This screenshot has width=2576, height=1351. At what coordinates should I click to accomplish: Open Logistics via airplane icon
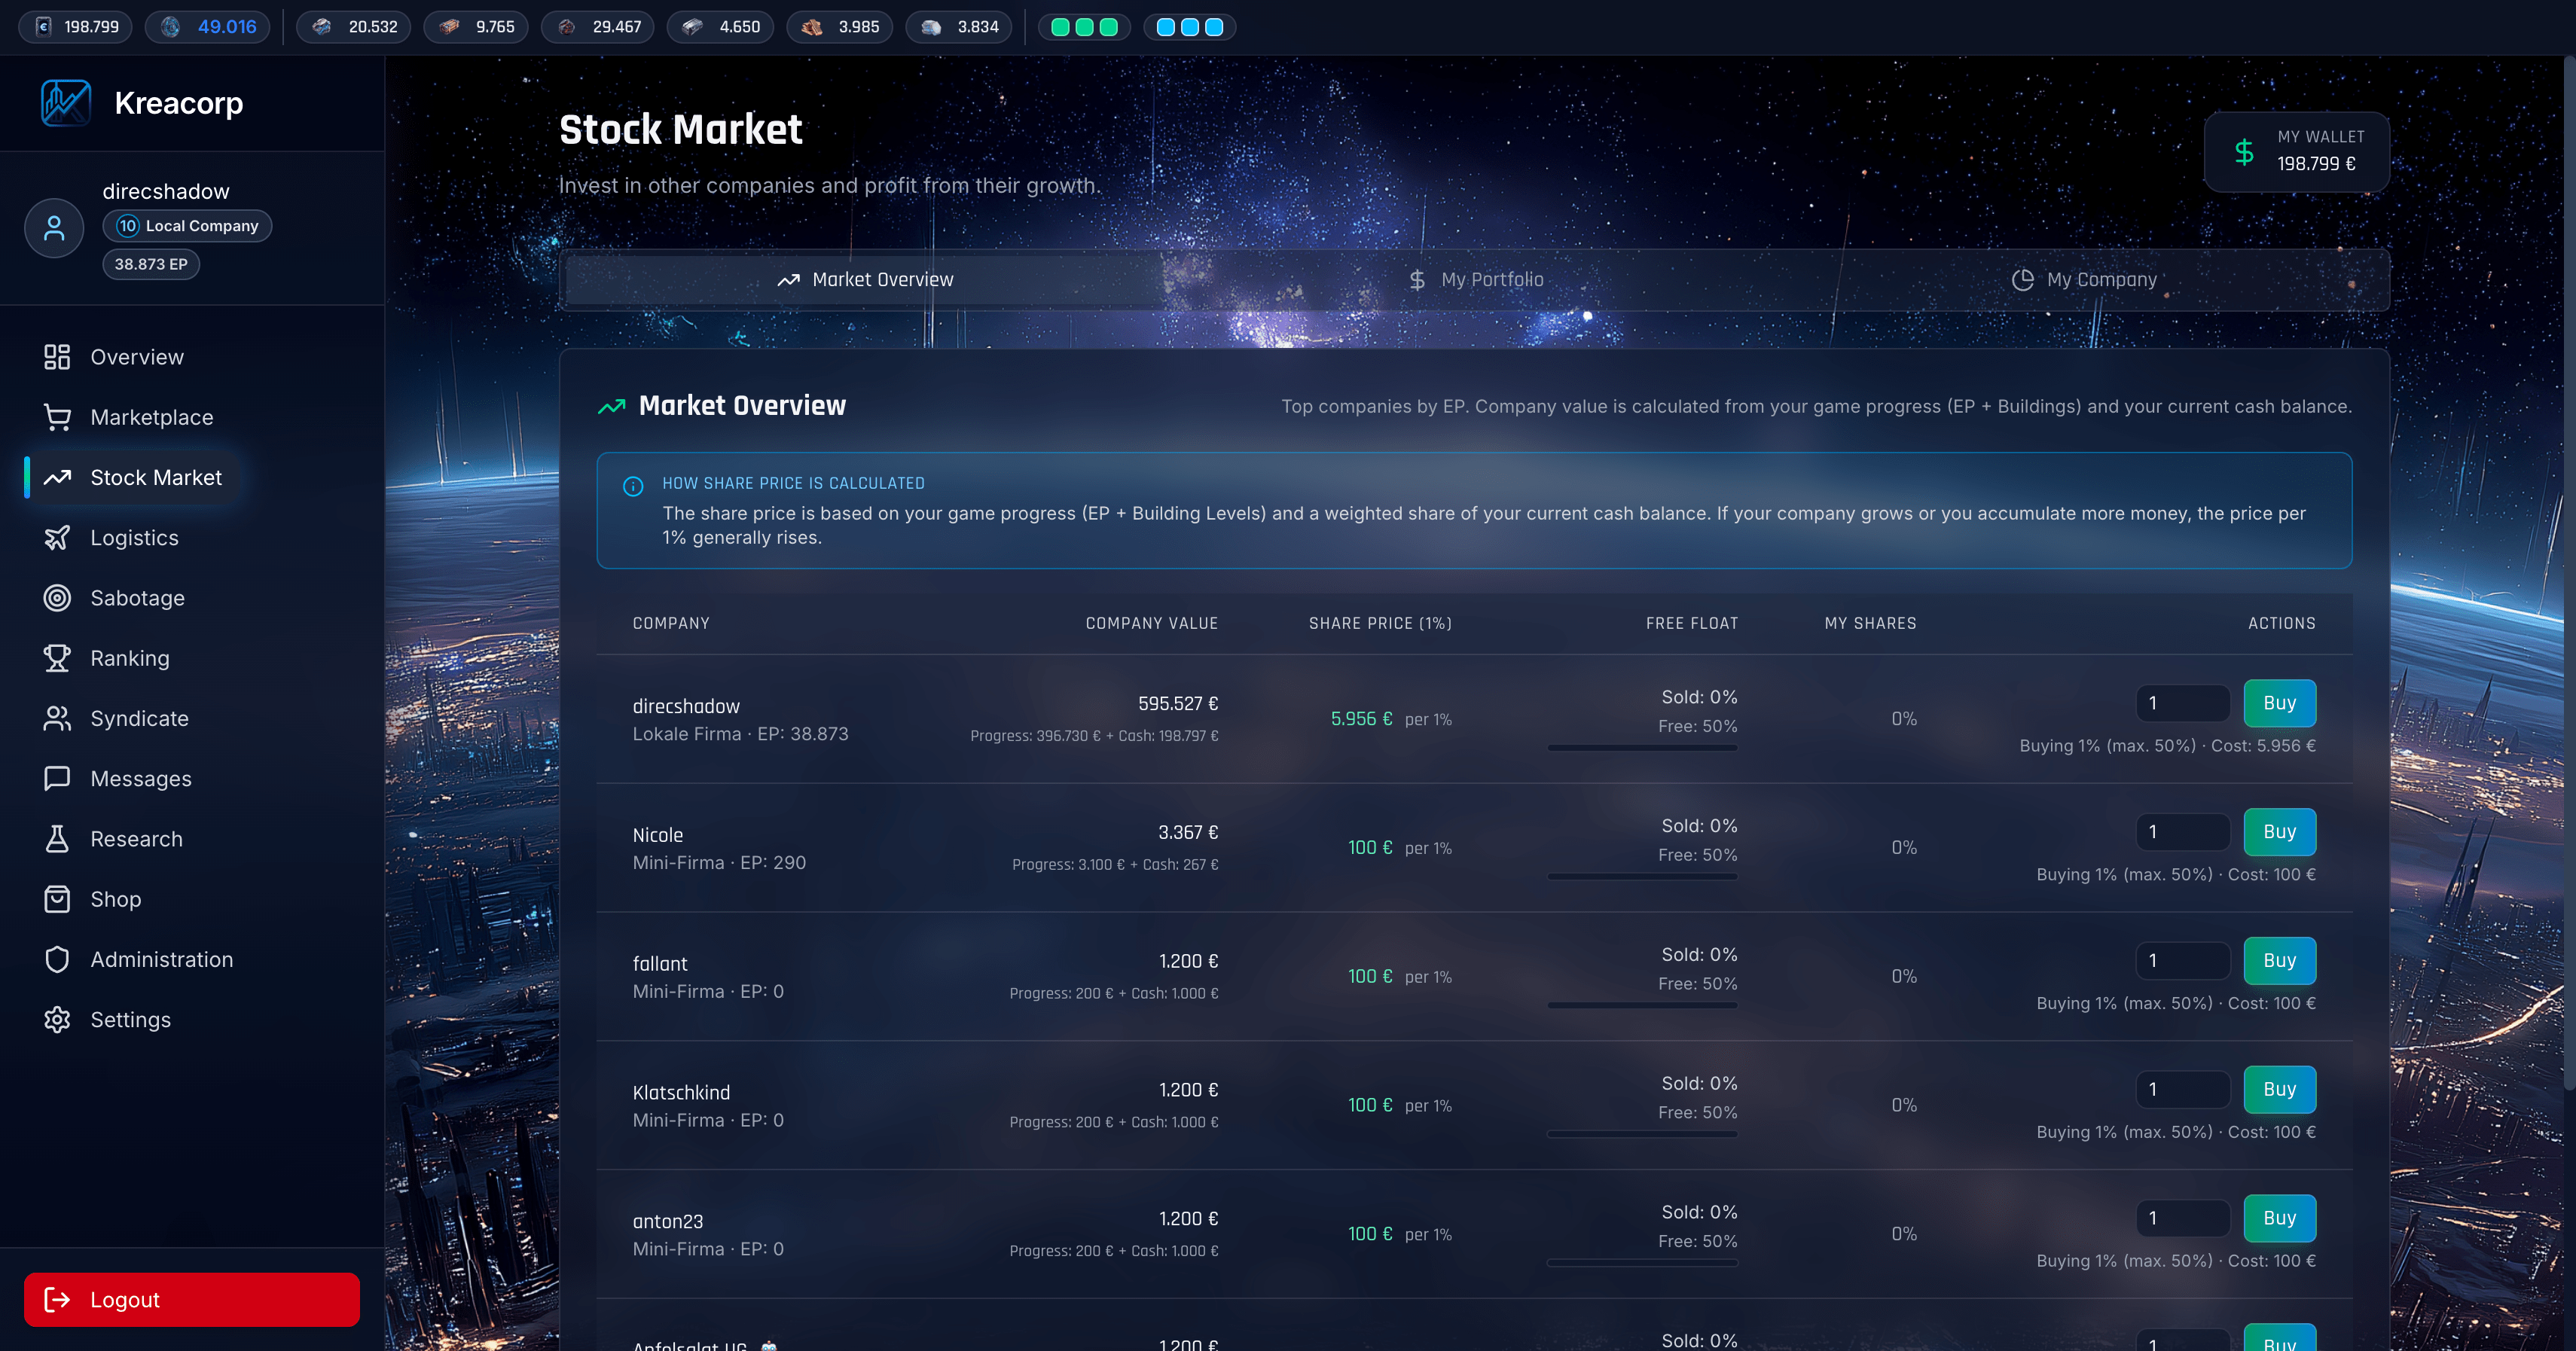coord(57,538)
